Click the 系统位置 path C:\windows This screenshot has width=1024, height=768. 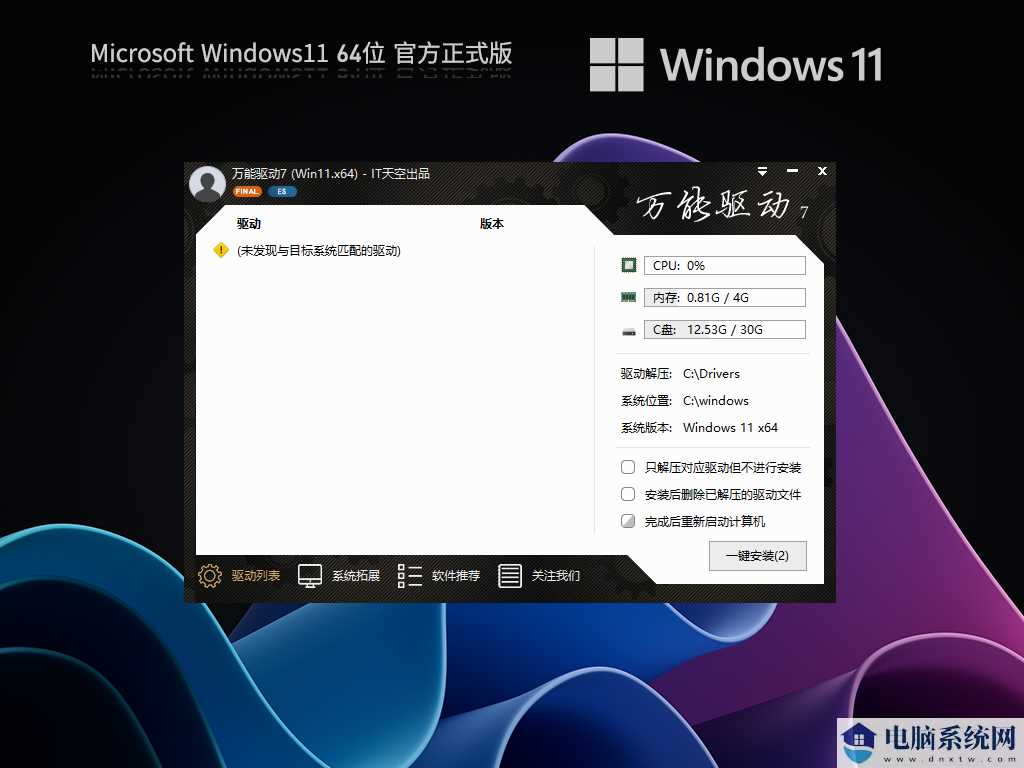716,400
